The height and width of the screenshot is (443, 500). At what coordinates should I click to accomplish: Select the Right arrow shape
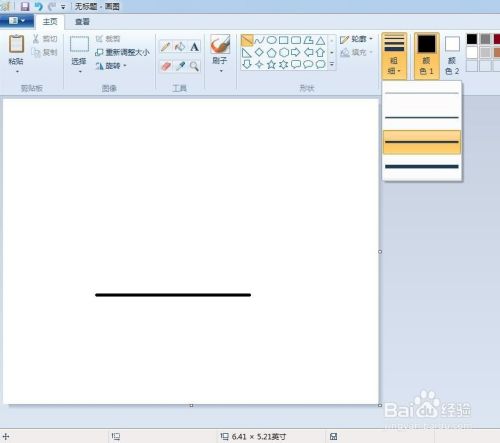[x=296, y=52]
